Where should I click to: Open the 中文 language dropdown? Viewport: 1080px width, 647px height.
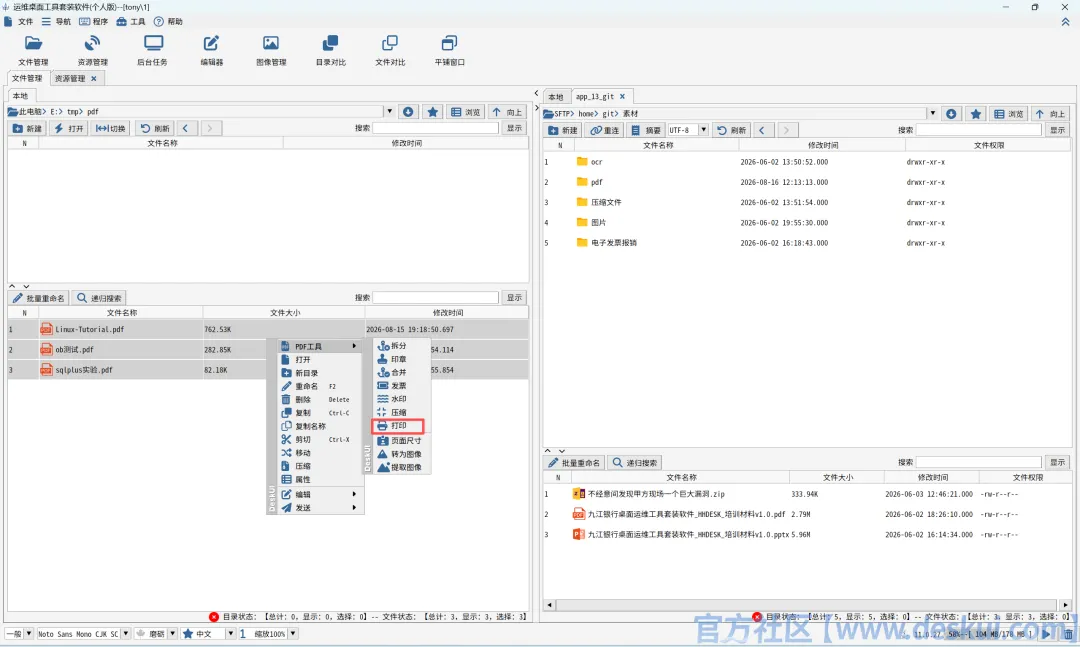(x=230, y=634)
